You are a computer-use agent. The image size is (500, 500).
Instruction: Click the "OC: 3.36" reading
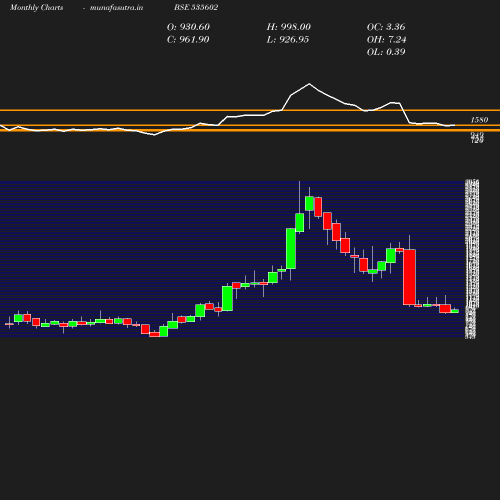pyautogui.click(x=386, y=27)
